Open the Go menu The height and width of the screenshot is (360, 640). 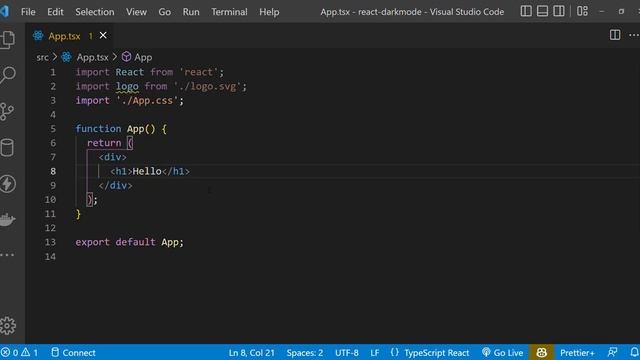click(164, 12)
